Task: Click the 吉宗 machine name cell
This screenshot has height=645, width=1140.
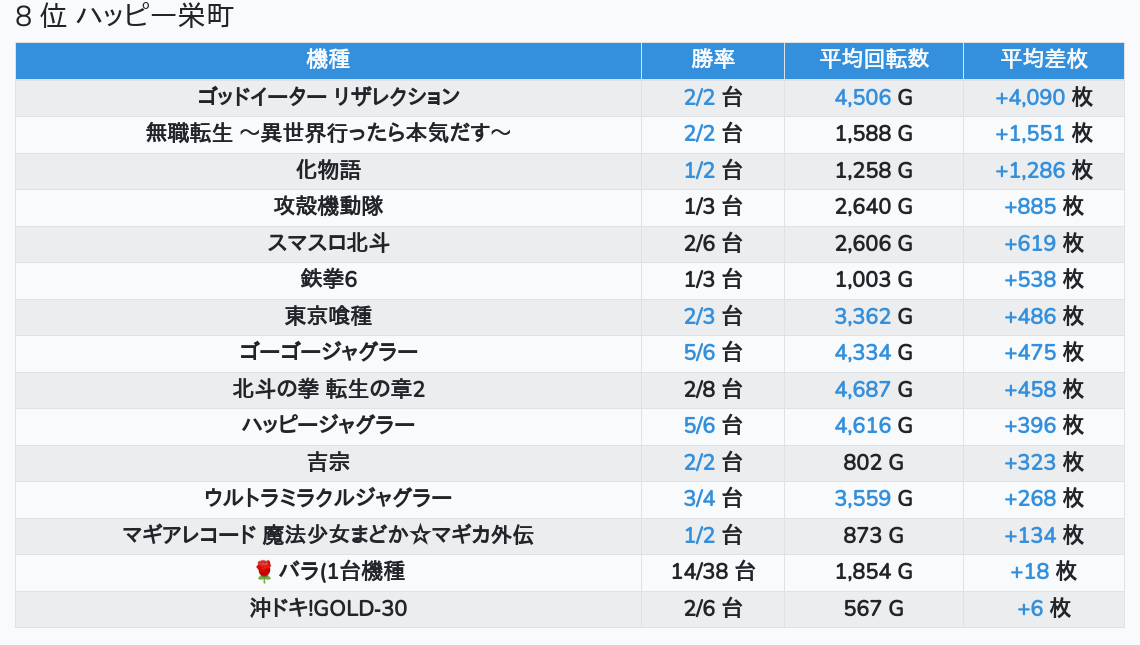Action: [328, 462]
